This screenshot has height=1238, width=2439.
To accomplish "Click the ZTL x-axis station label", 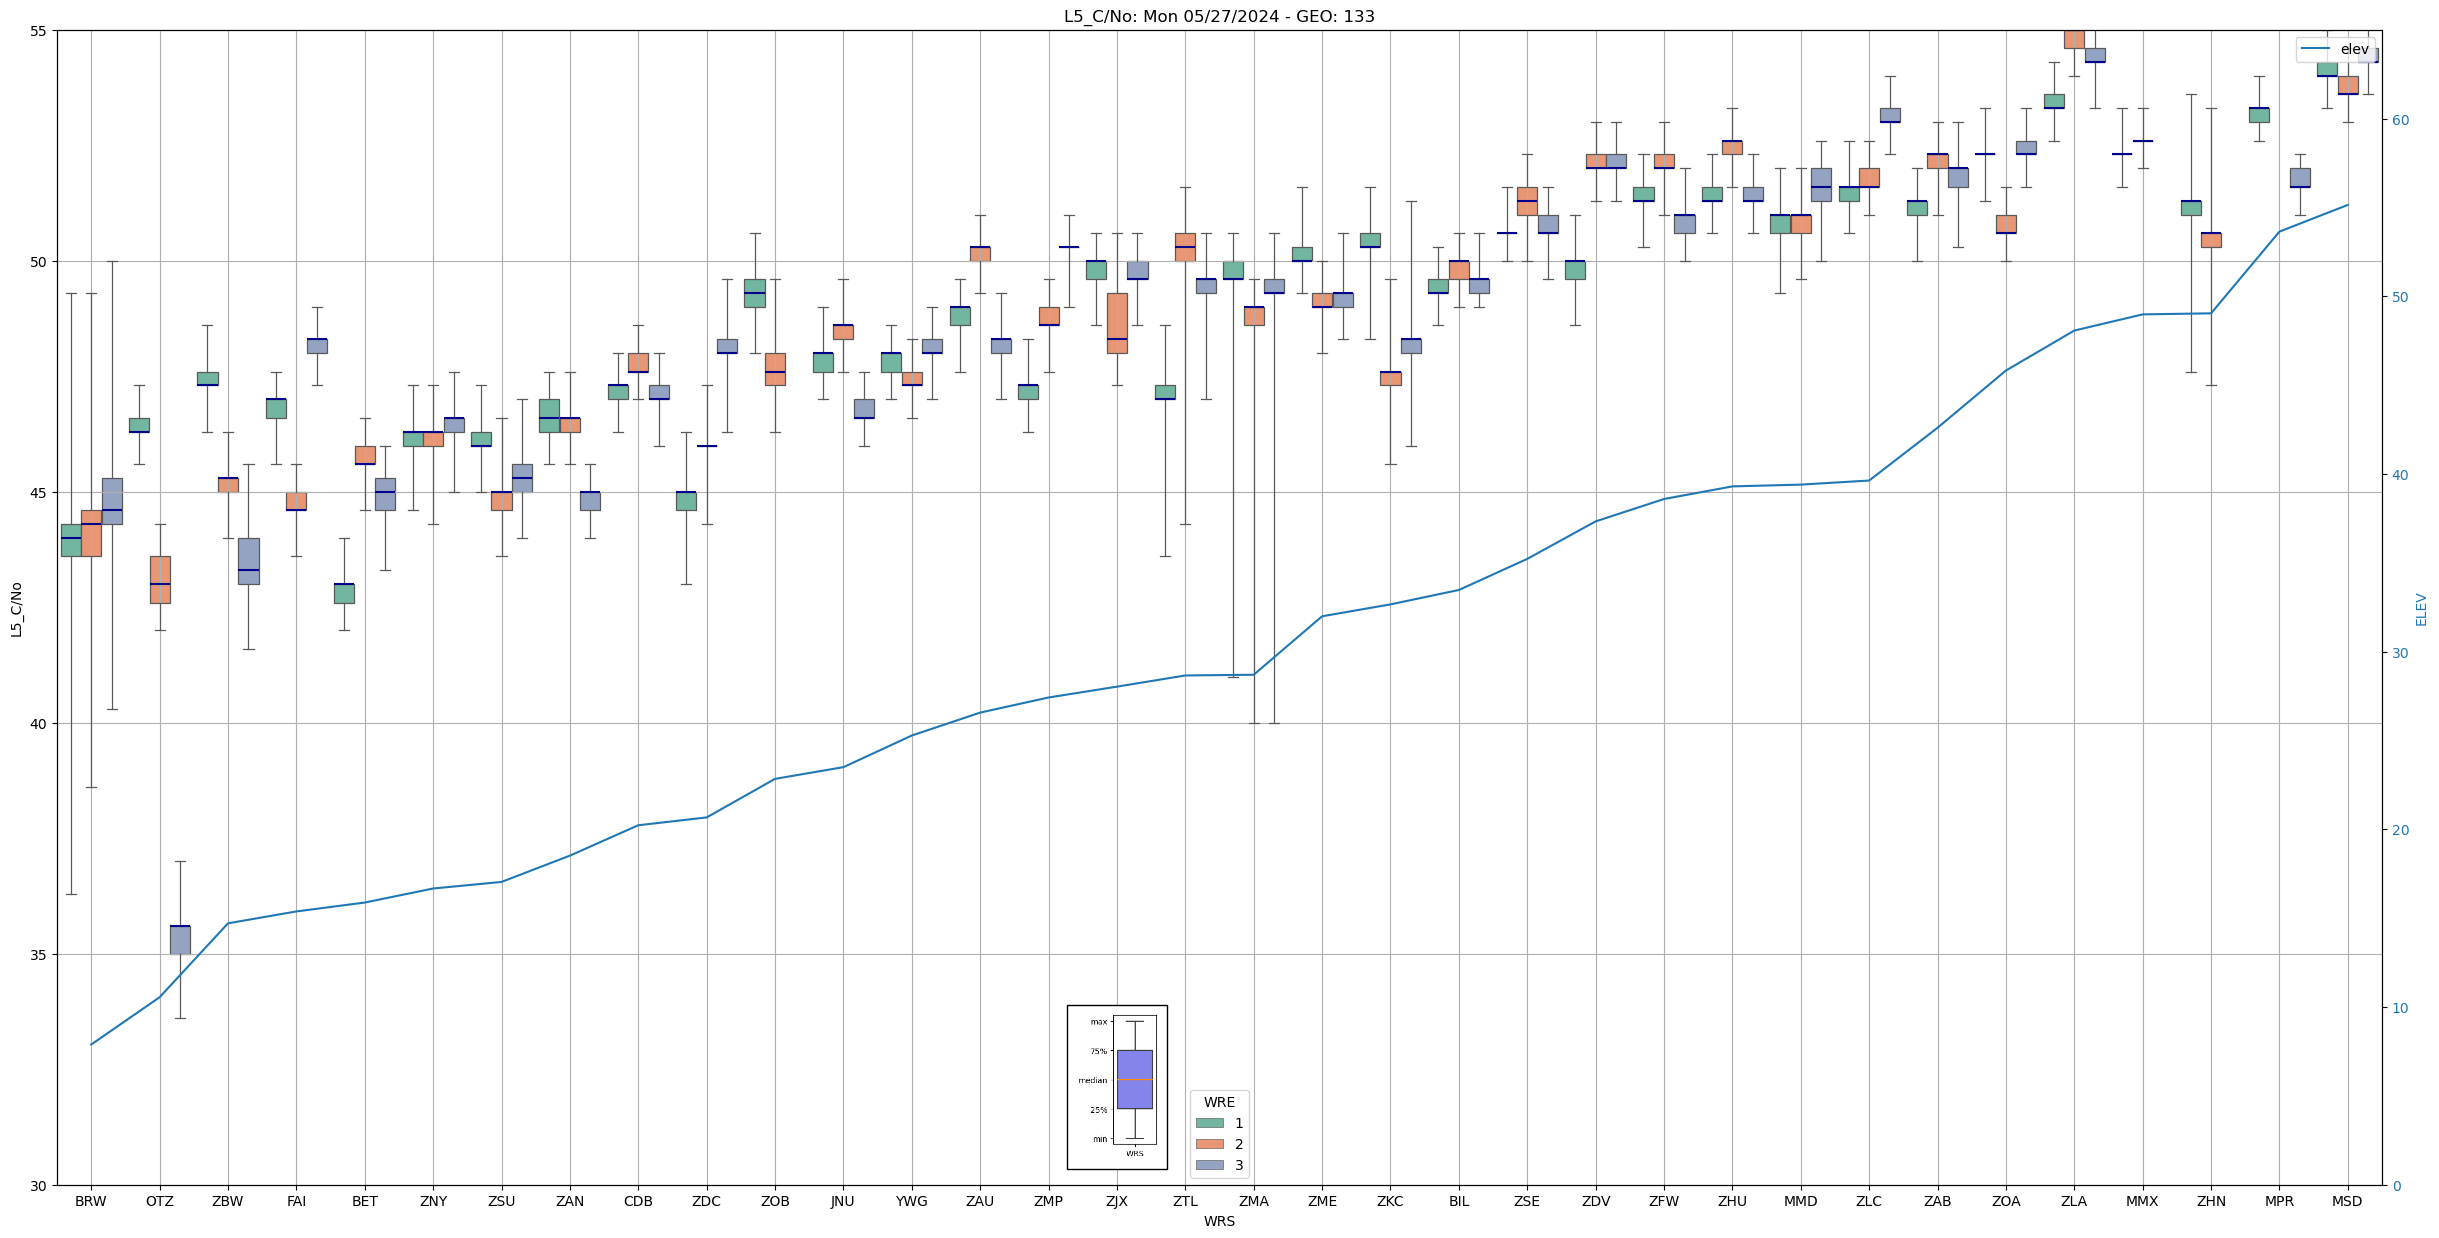I will (1185, 1201).
